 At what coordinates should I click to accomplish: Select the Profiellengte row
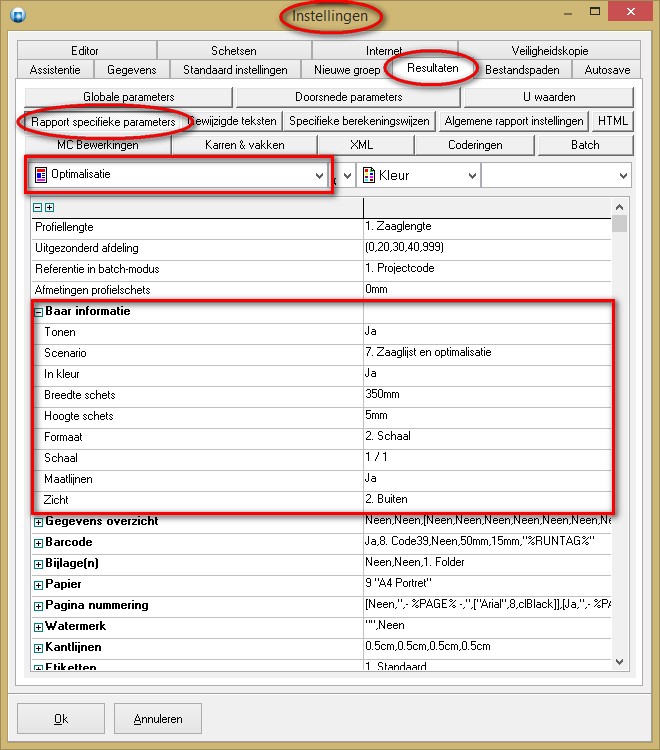[x=321, y=227]
